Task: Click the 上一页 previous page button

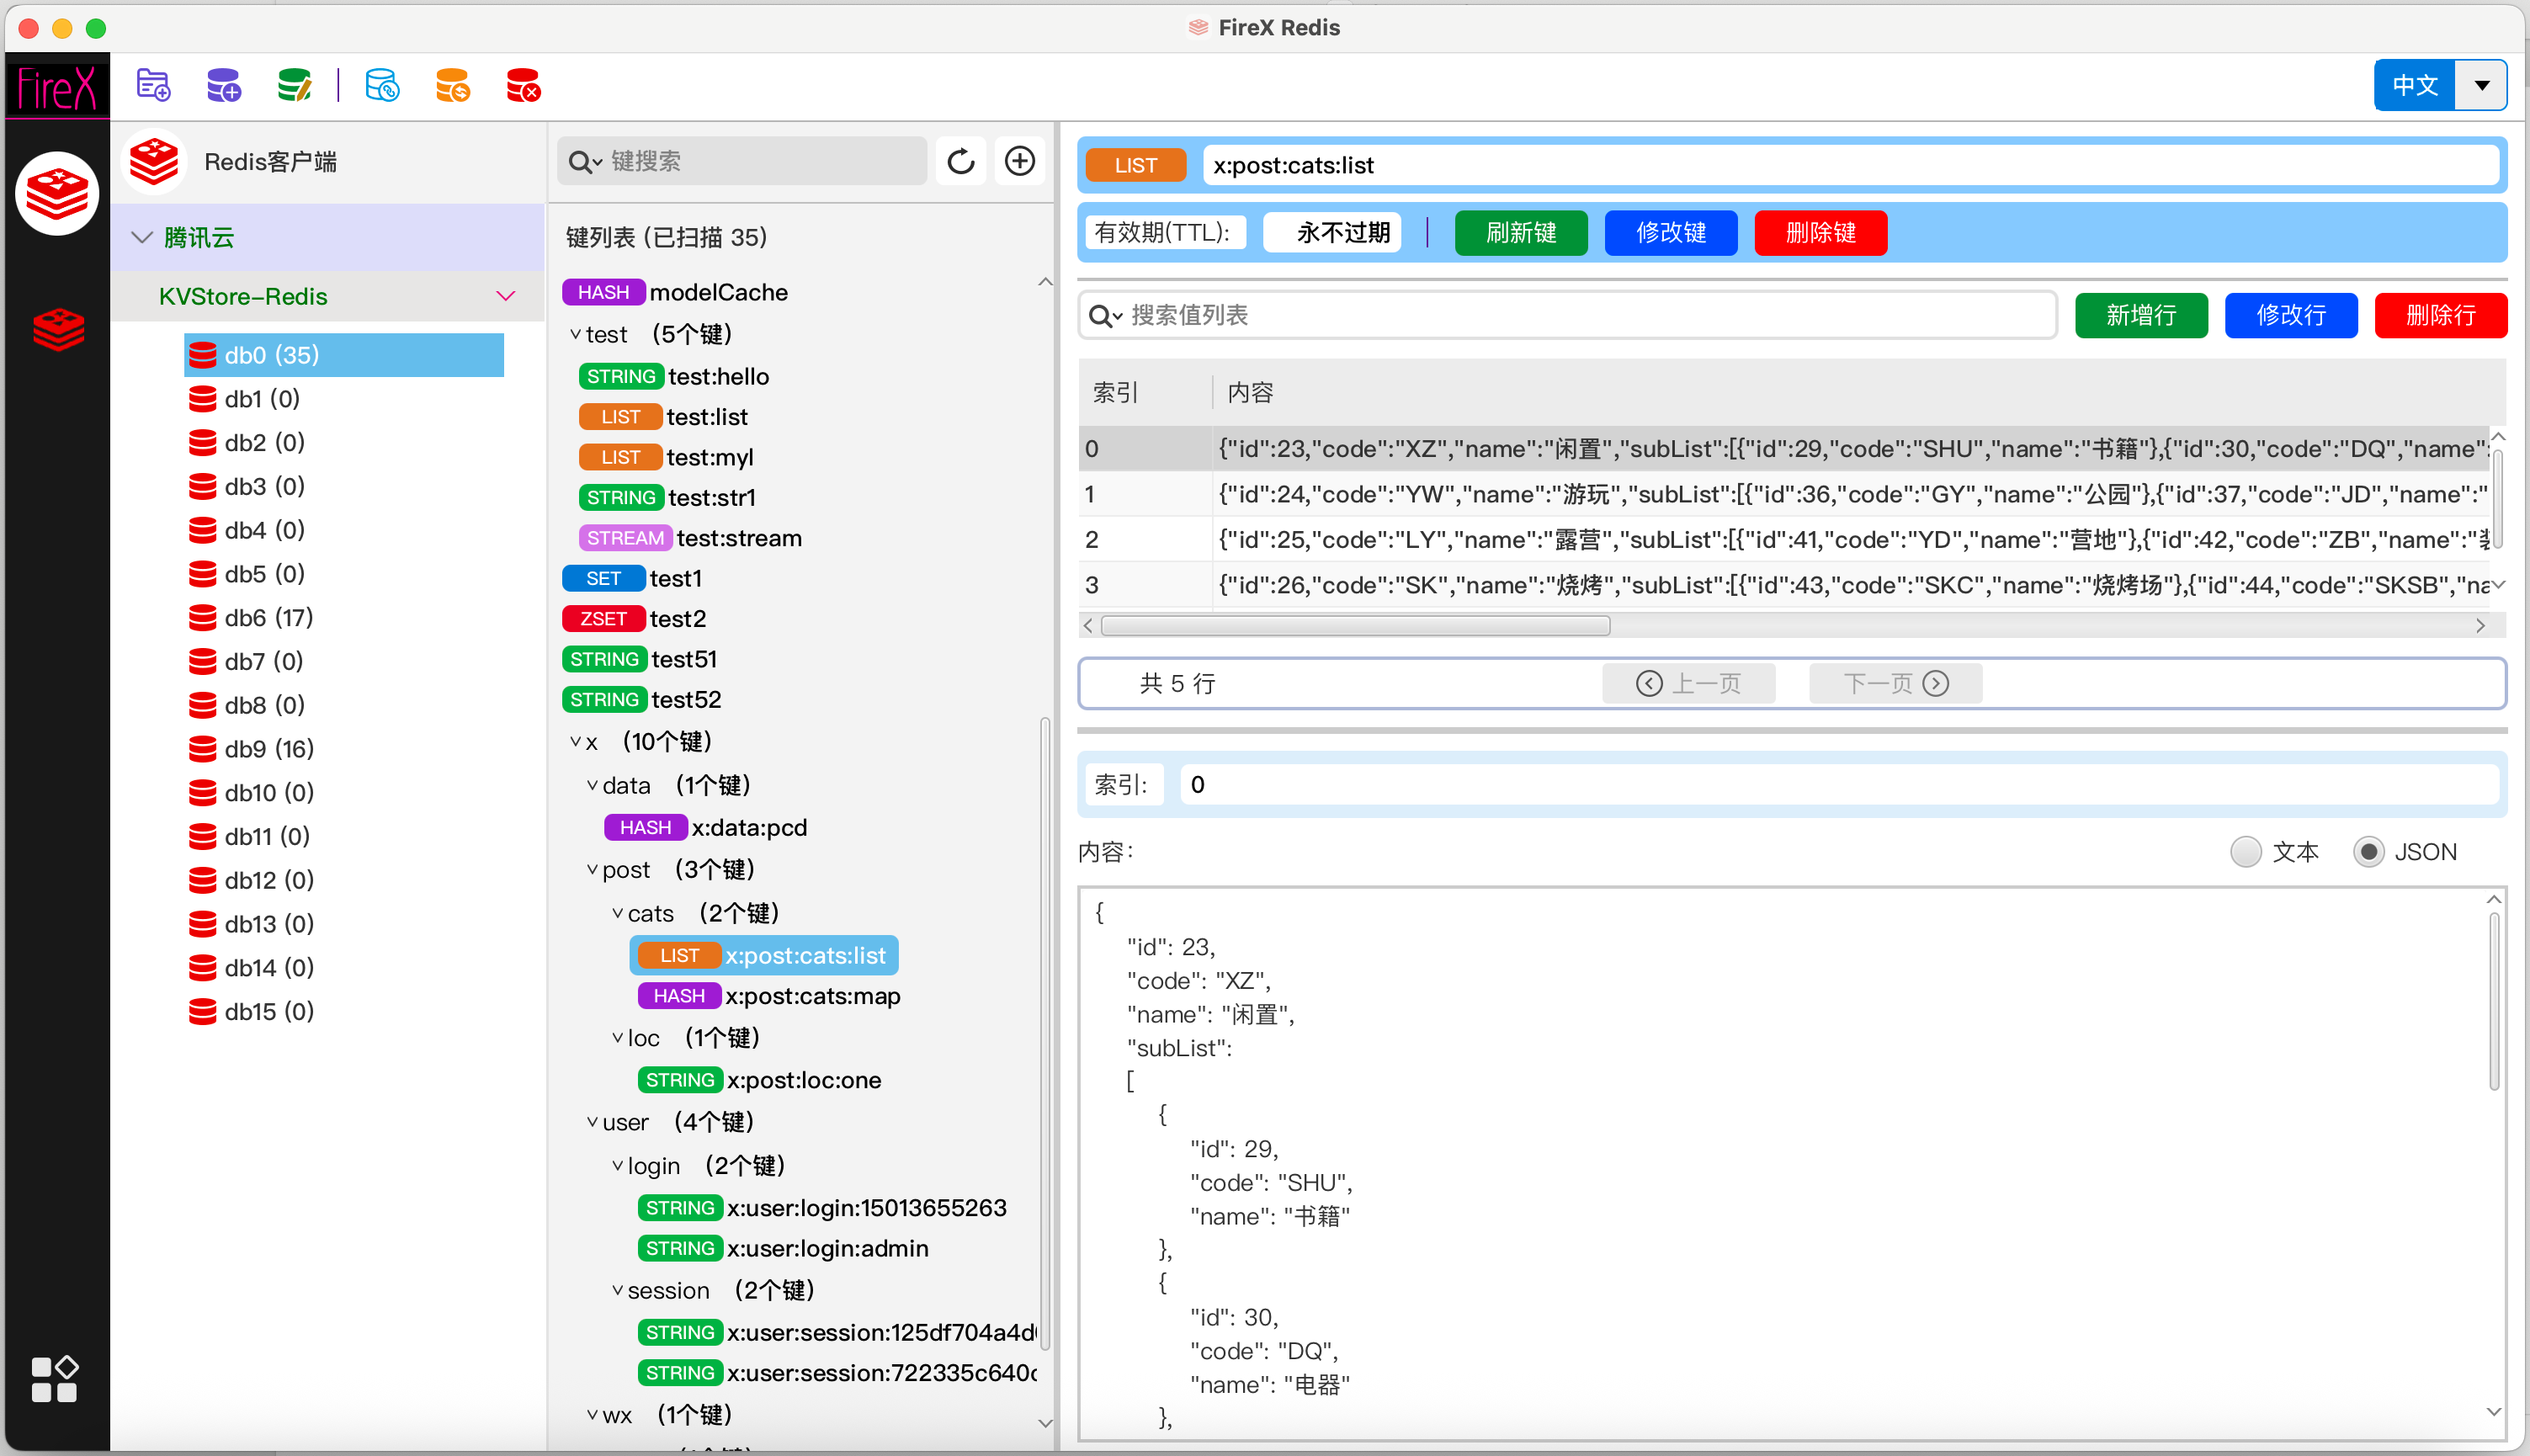Action: tap(1688, 684)
